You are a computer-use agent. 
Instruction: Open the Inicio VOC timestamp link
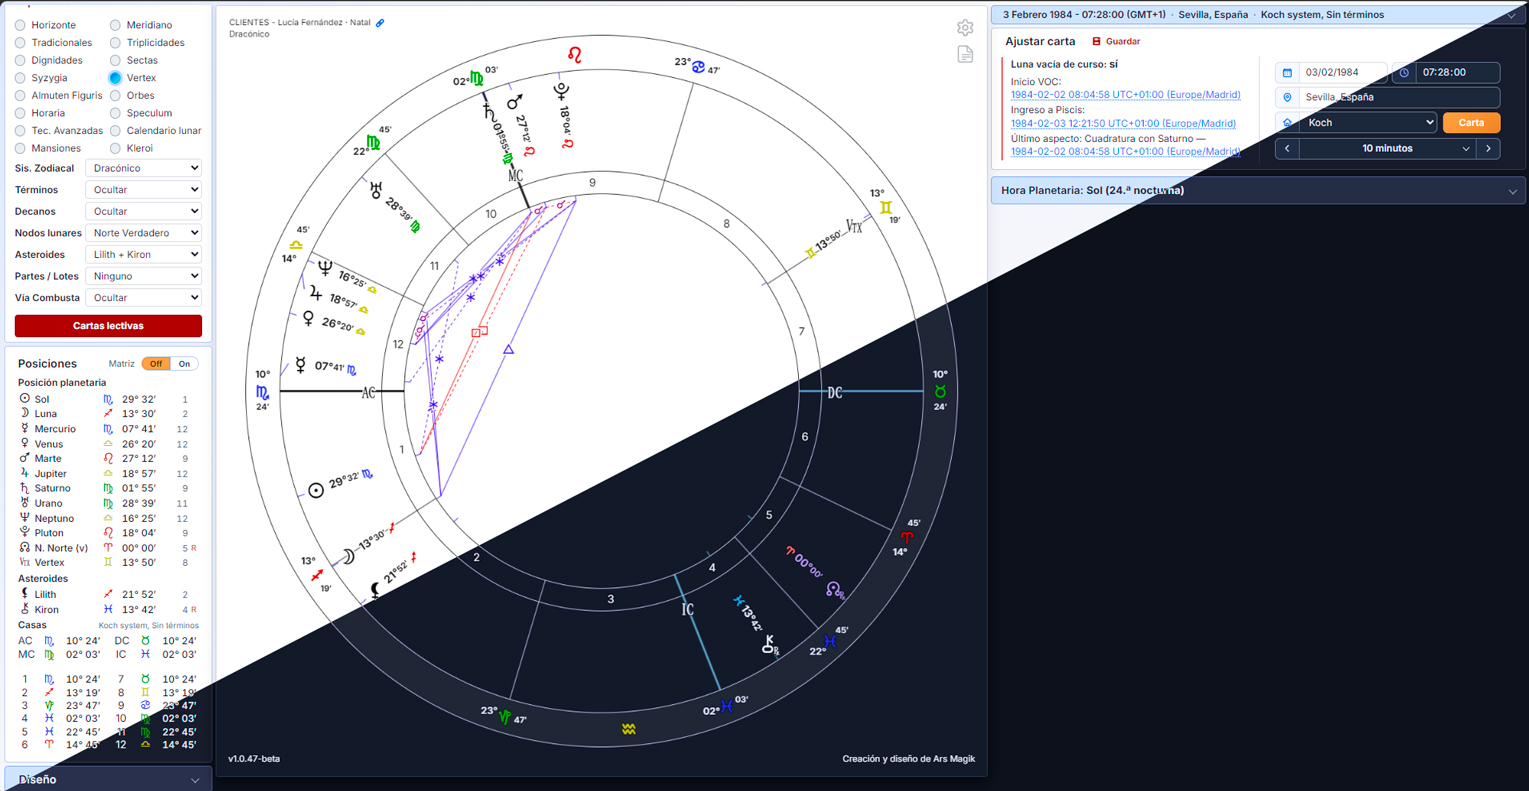coord(1125,95)
